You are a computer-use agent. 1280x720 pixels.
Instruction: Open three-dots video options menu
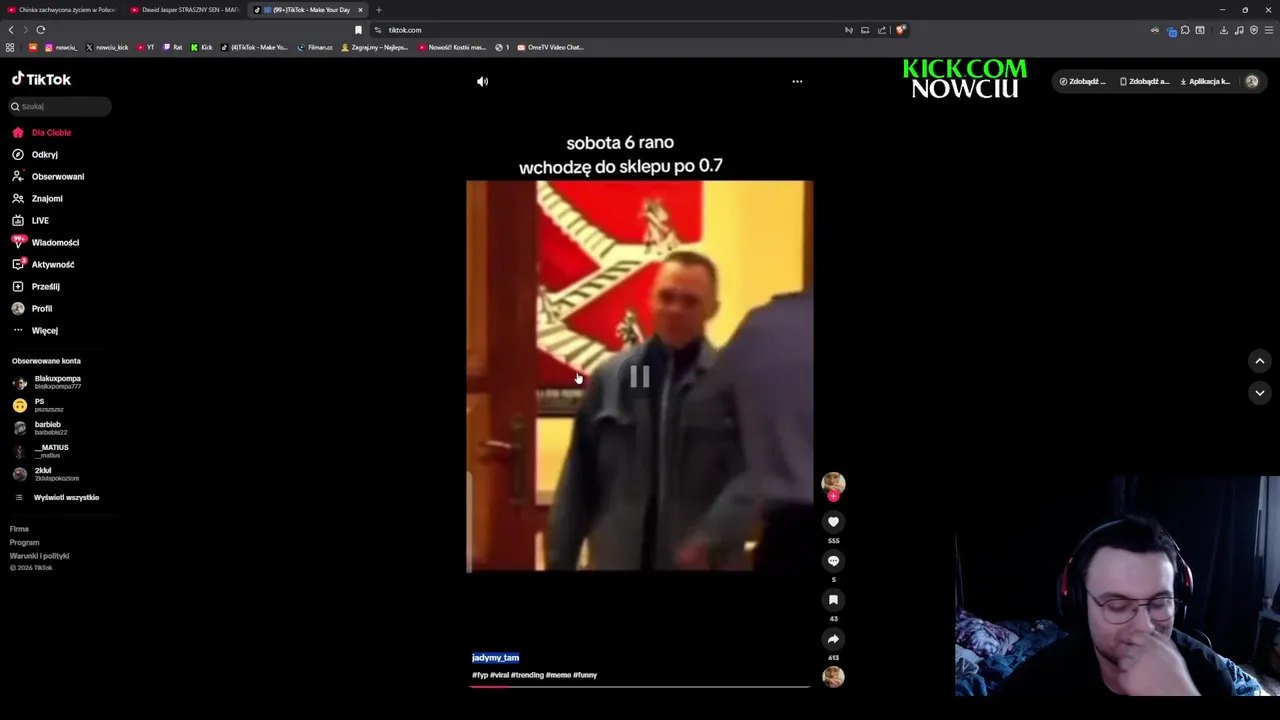click(797, 81)
